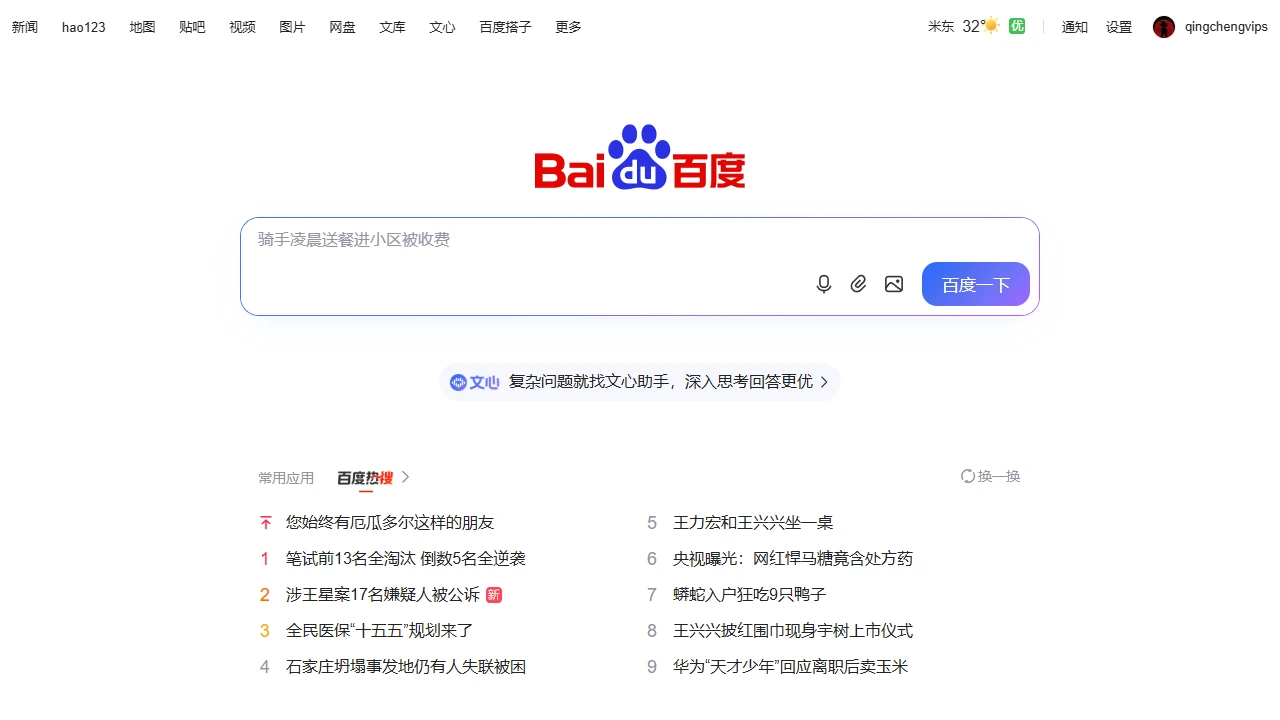Switch to the 百度热搜 tab

point(365,478)
